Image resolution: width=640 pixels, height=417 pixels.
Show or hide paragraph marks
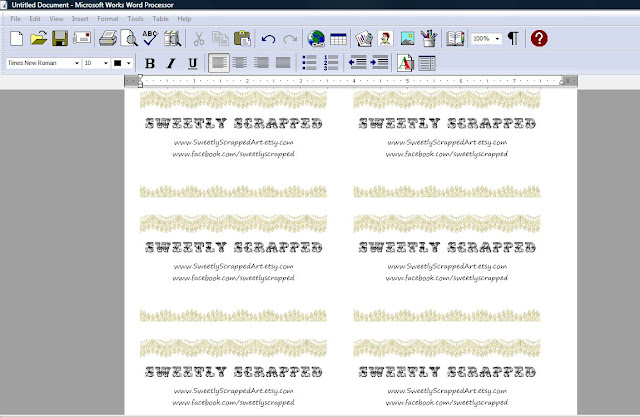pos(513,38)
